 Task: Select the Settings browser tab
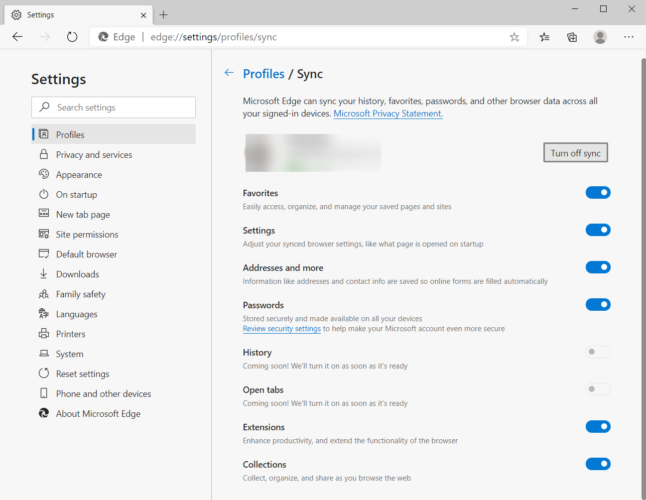tap(78, 15)
